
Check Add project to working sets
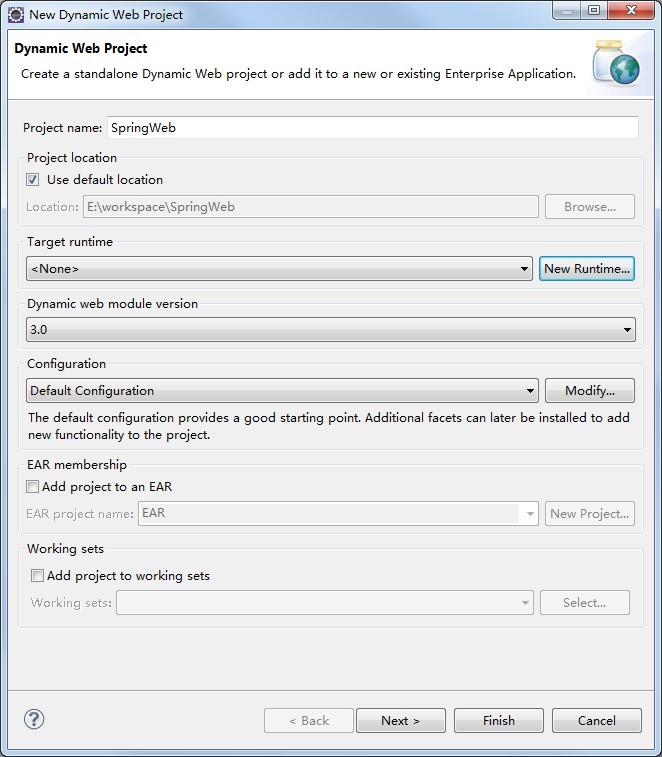coord(38,576)
